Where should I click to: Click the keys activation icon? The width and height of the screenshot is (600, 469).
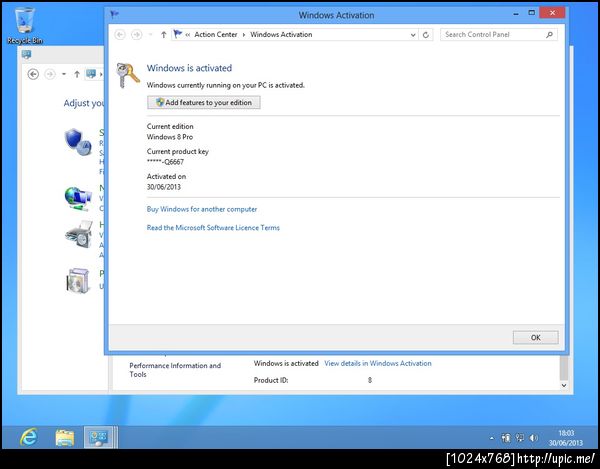pos(128,75)
